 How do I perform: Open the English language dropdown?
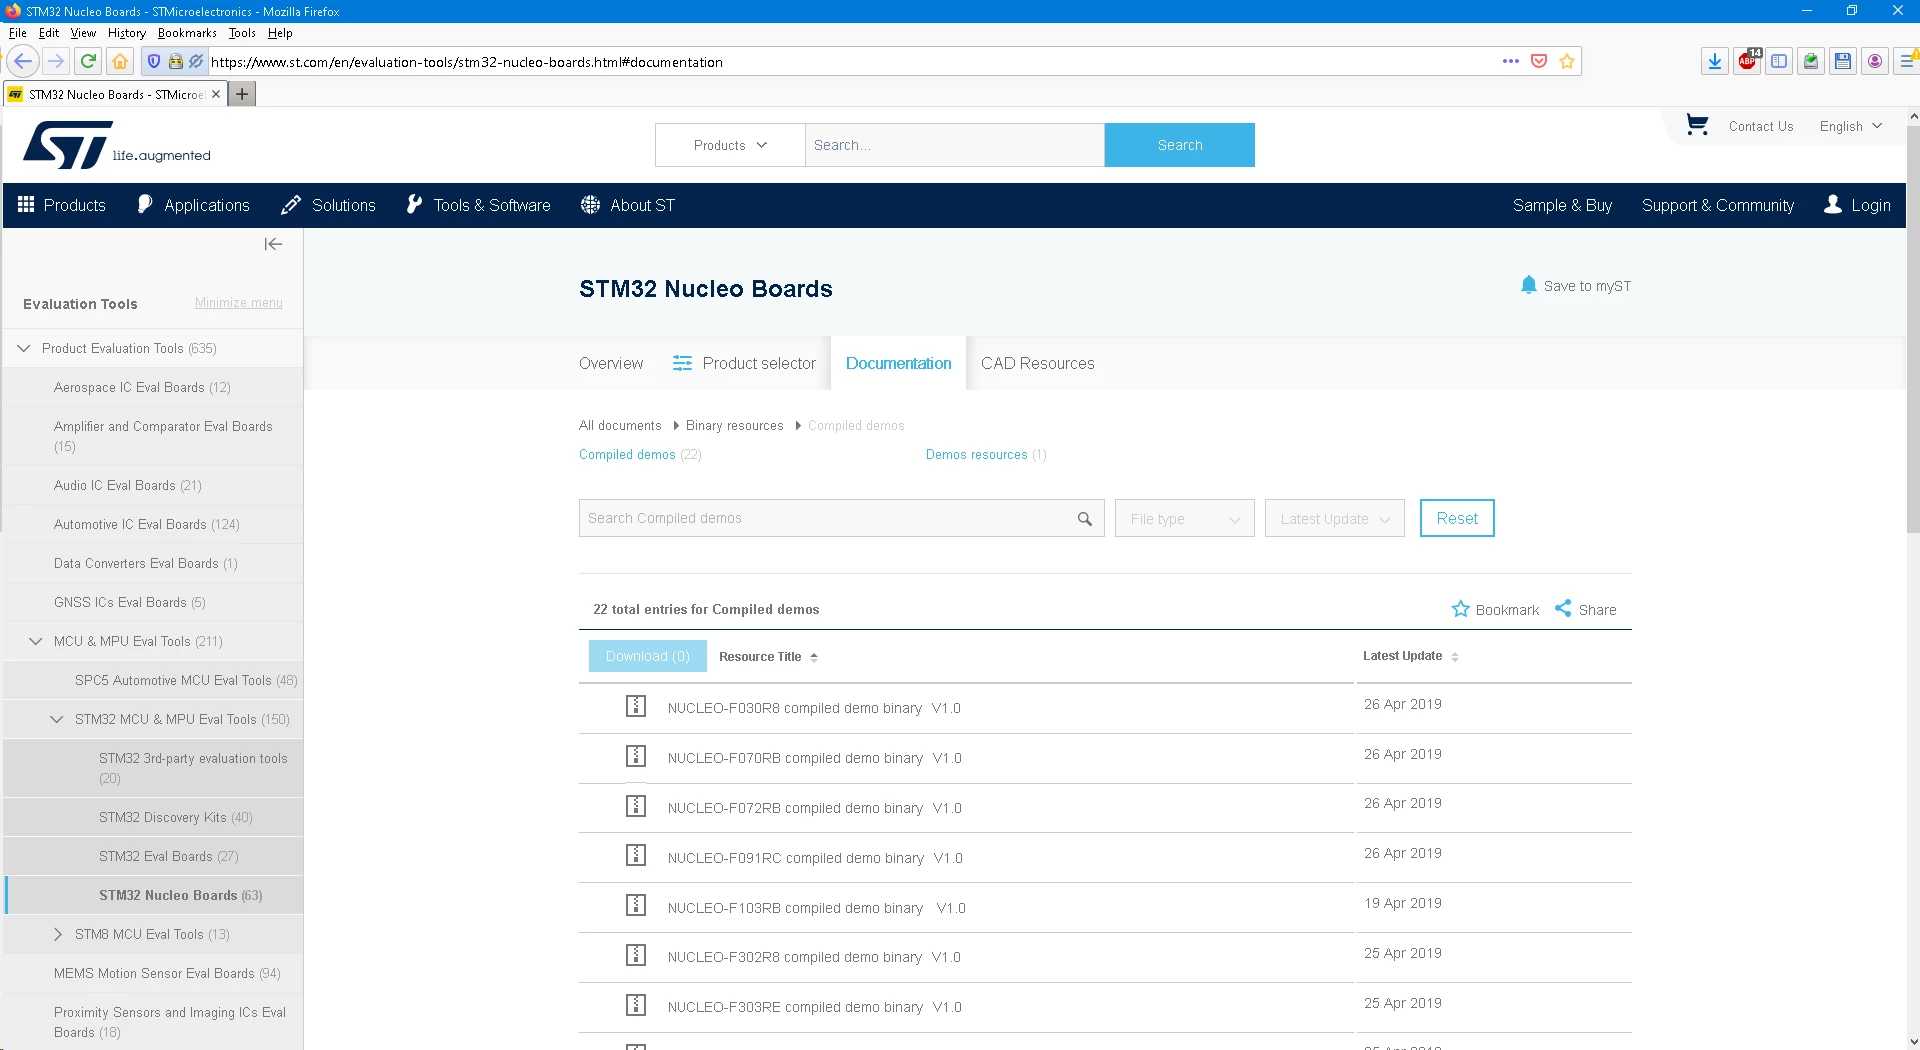click(1851, 126)
